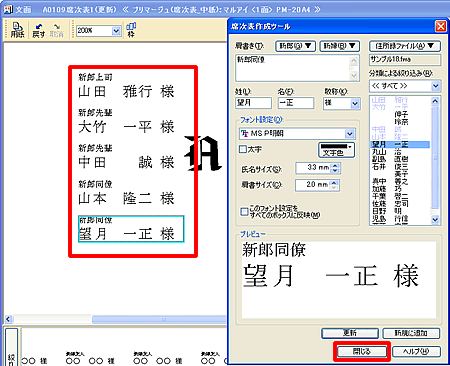Screen dimensions: 450x366
Task: Click the 山田 雅行 様 name on canvas
Action: 126,91
